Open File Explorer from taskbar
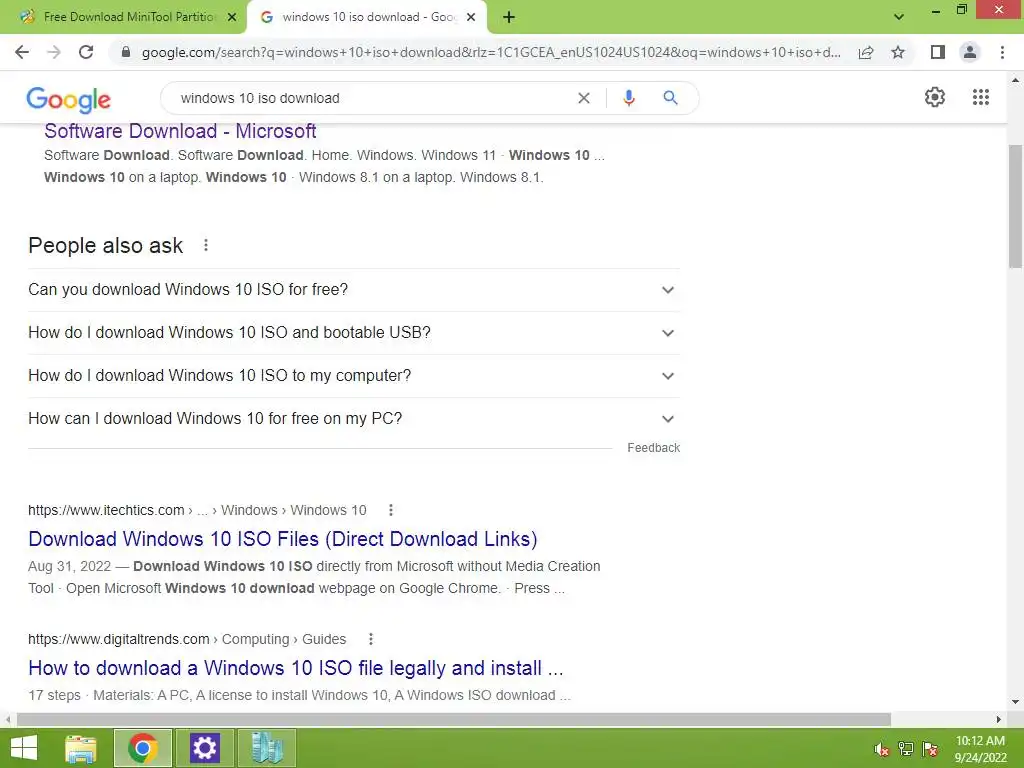Viewport: 1024px width, 768px height. point(81,748)
